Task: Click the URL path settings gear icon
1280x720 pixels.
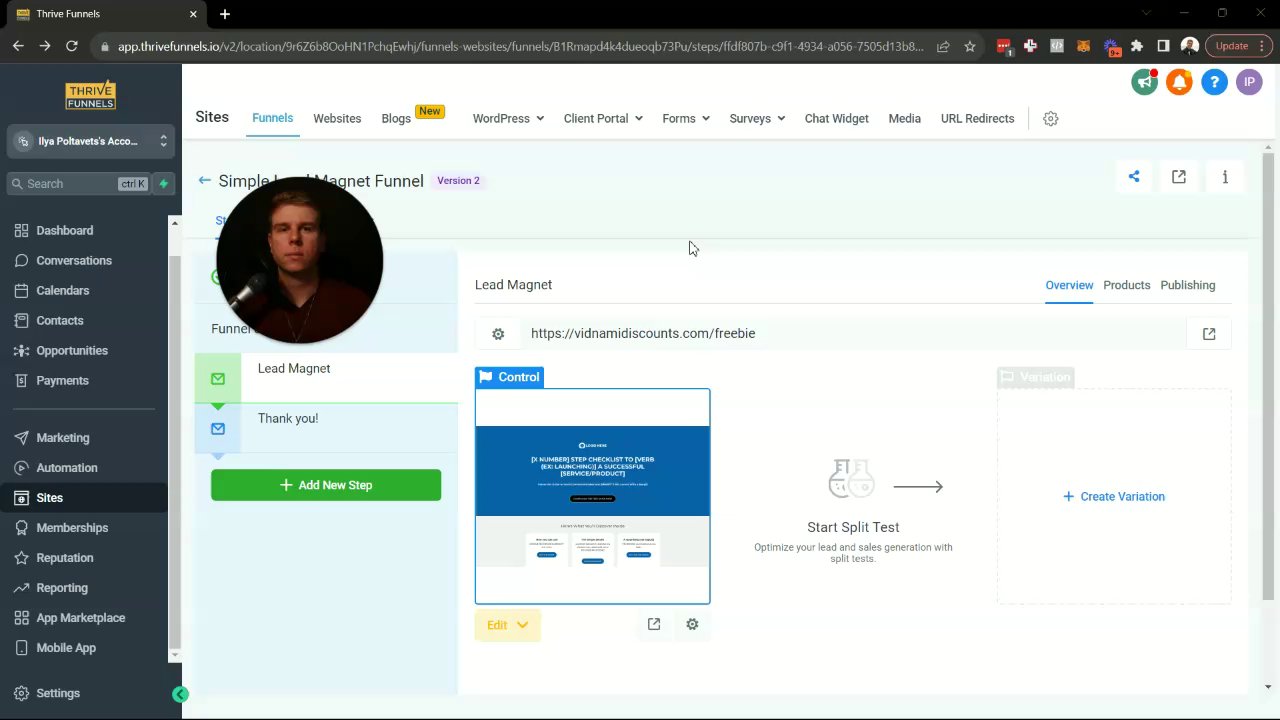Action: tap(498, 334)
